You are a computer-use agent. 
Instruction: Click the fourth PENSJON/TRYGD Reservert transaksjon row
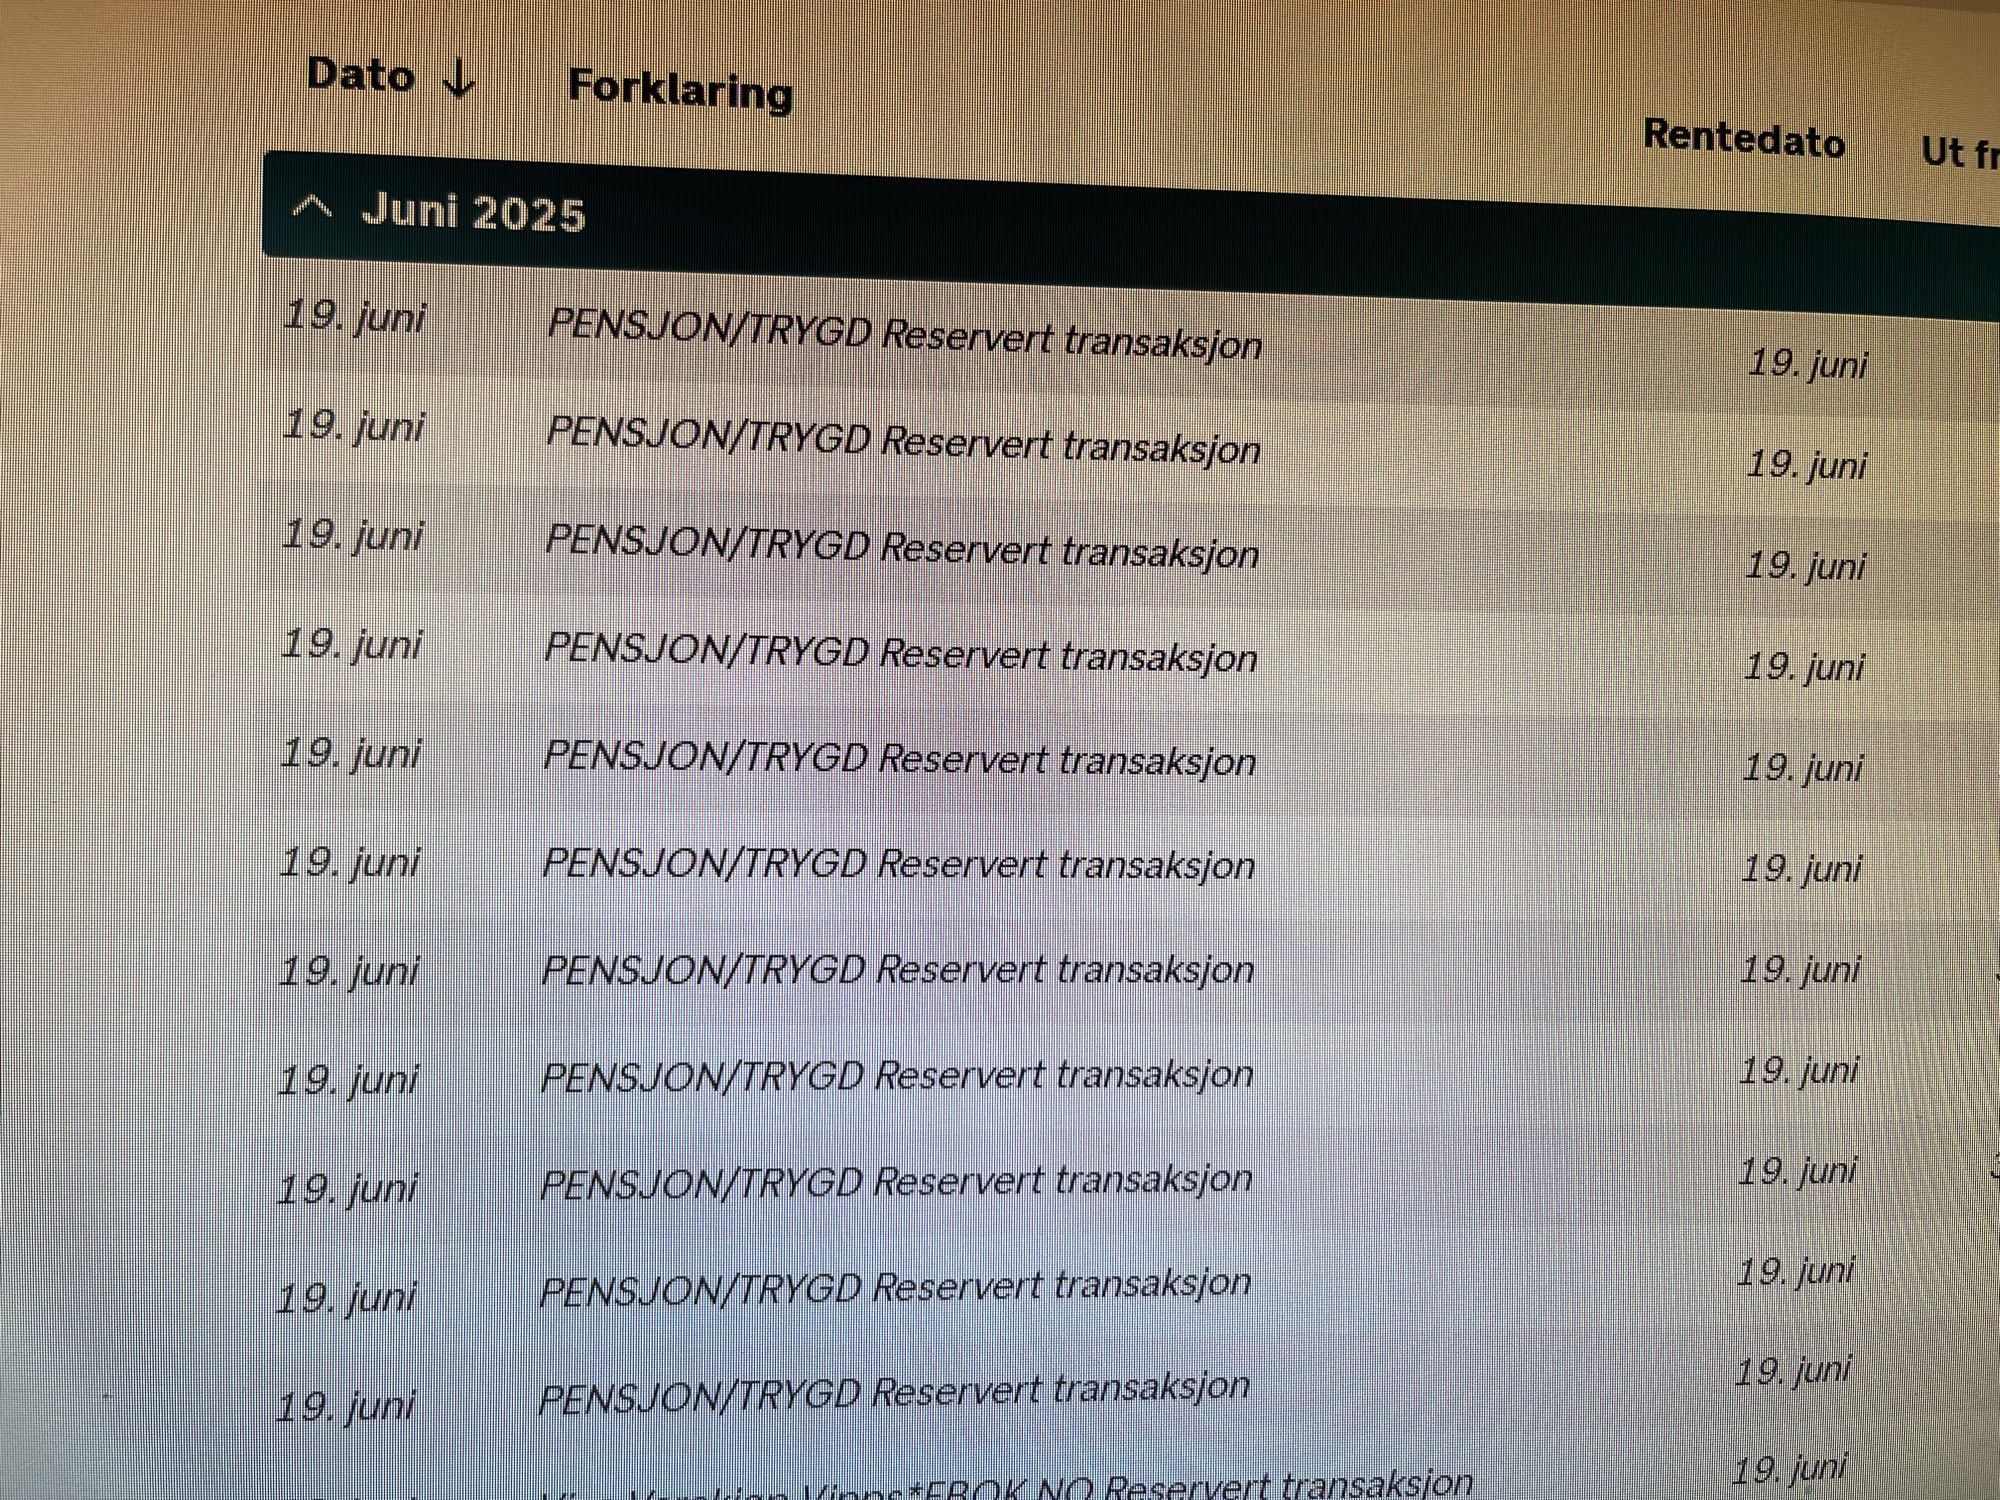click(900, 654)
